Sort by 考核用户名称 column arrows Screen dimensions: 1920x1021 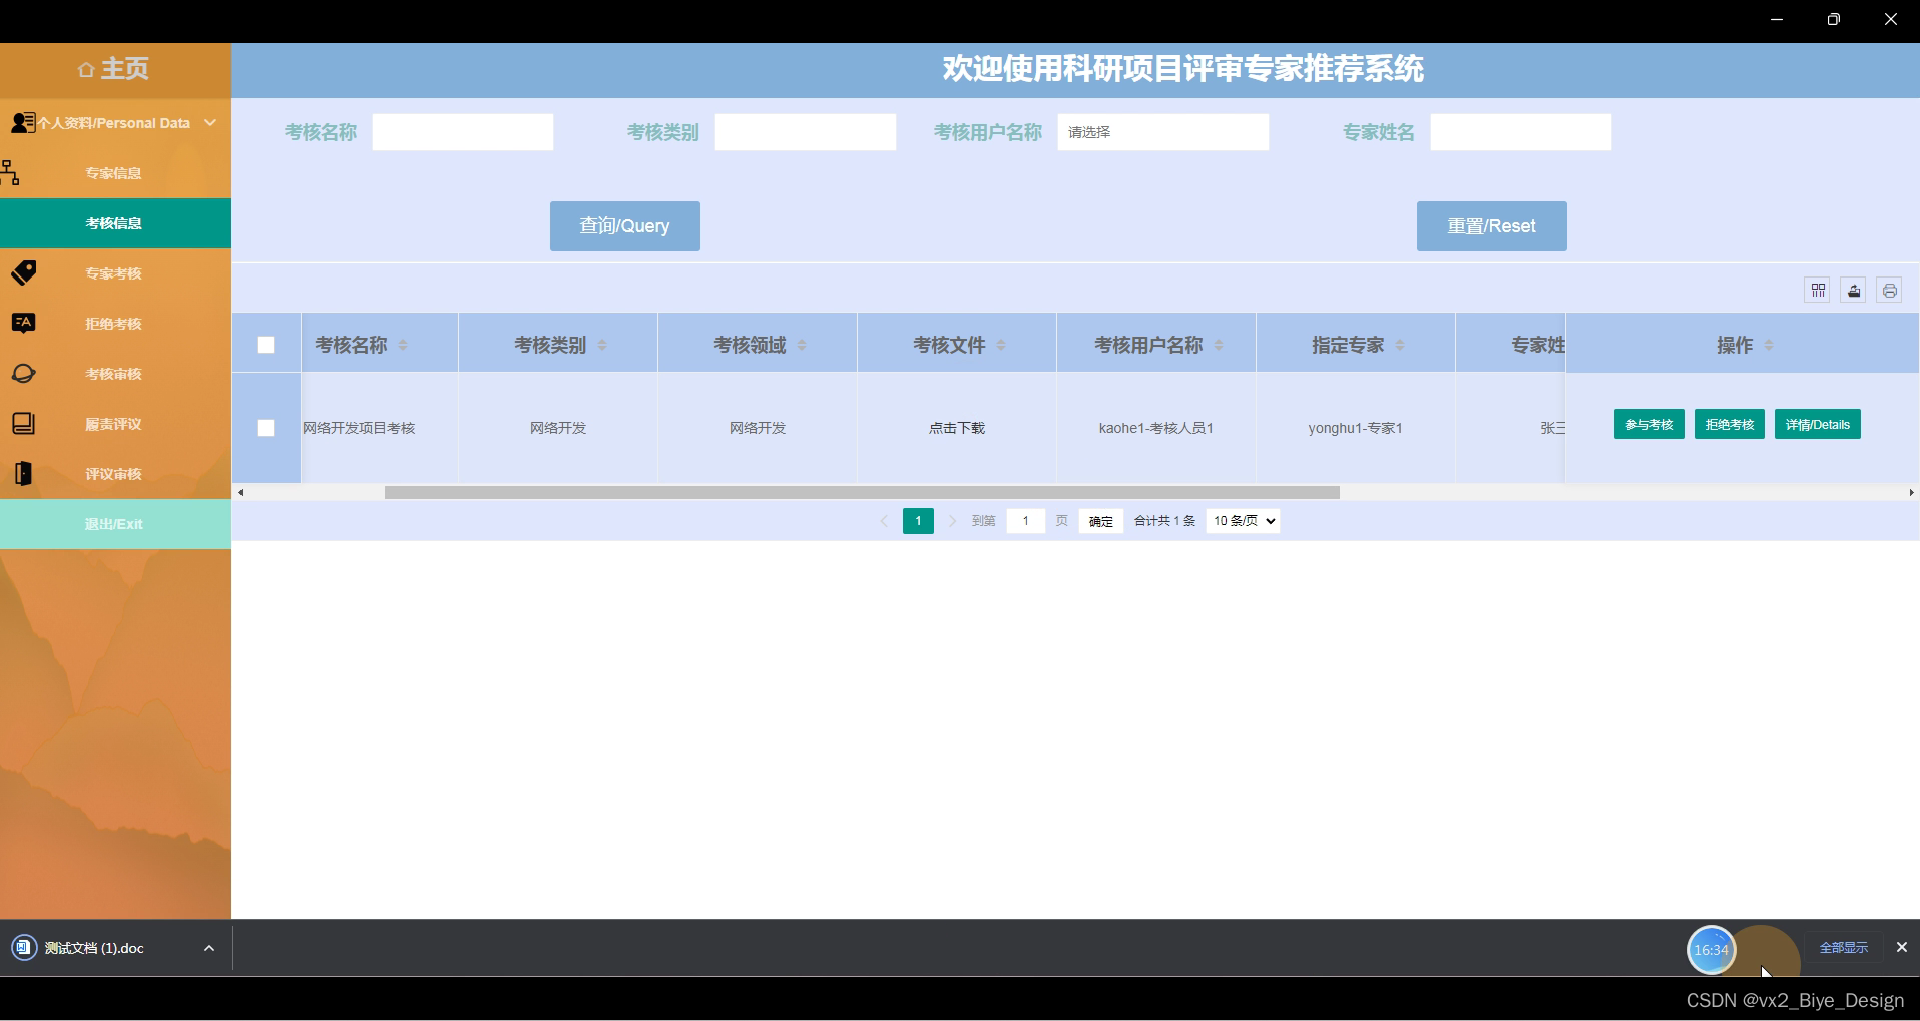pos(1219,345)
